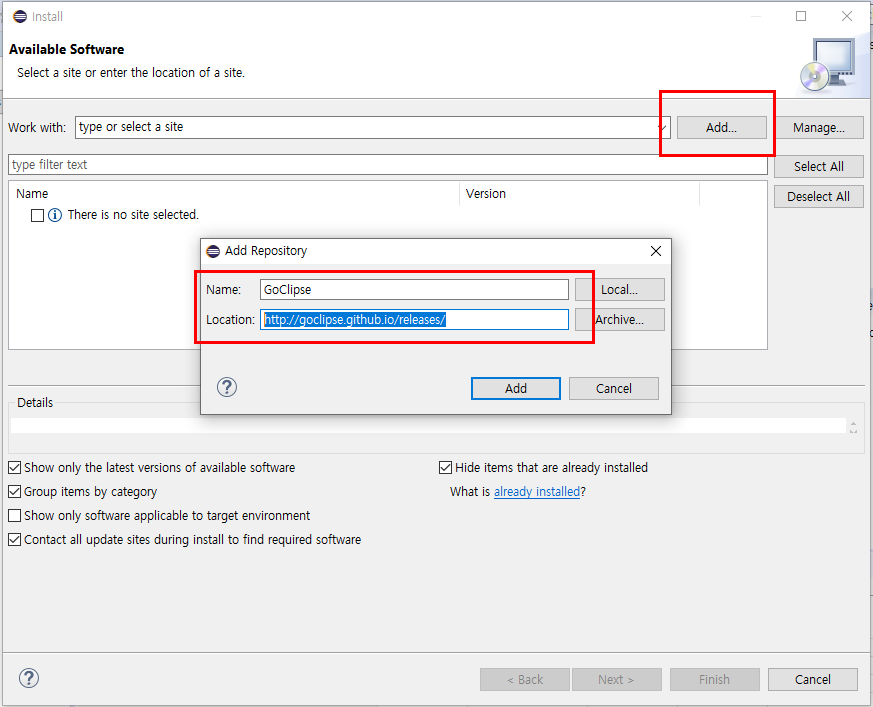Image resolution: width=873 pixels, height=707 pixels.
Task: Click the Eclipse icon in Add Repository title
Action: (x=213, y=251)
